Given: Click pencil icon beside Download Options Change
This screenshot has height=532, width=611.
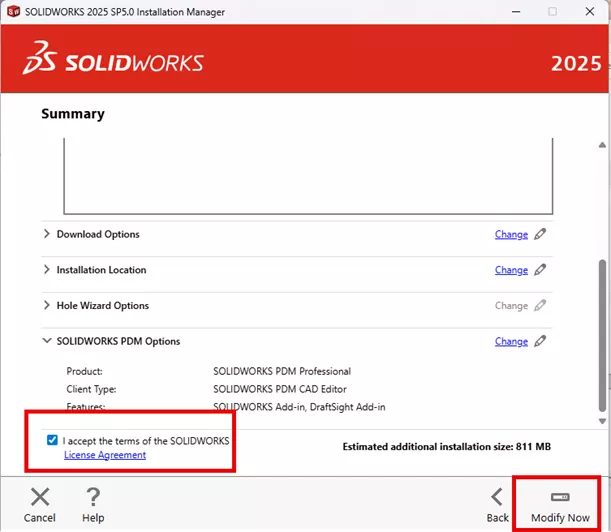Looking at the screenshot, I should click(x=540, y=234).
